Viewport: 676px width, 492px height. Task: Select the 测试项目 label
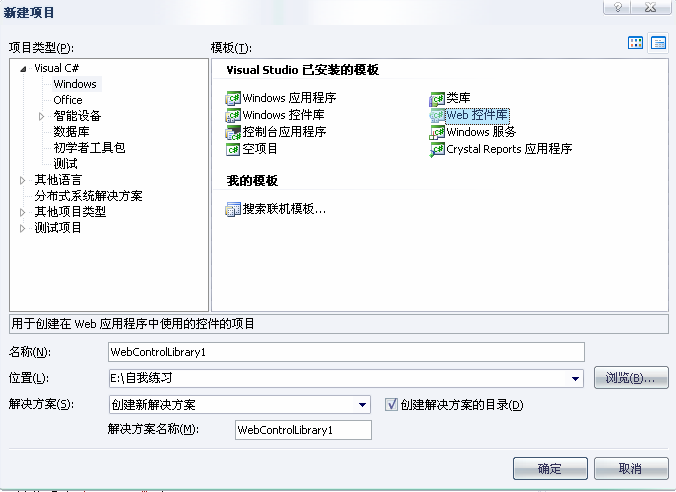pos(58,228)
